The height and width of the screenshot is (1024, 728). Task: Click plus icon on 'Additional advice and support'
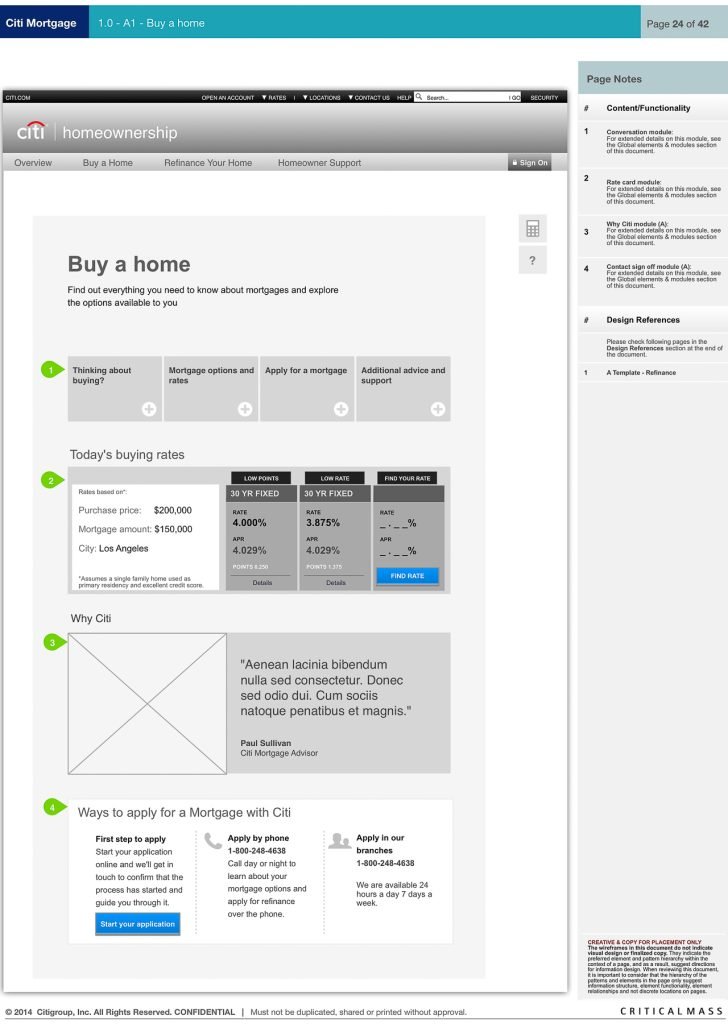tap(437, 409)
